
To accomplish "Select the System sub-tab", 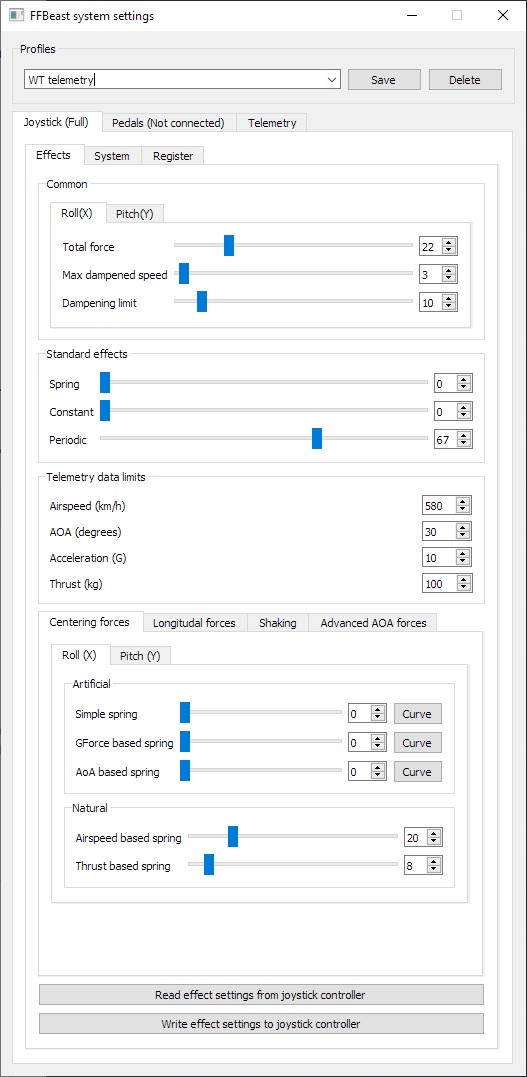I will [112, 156].
